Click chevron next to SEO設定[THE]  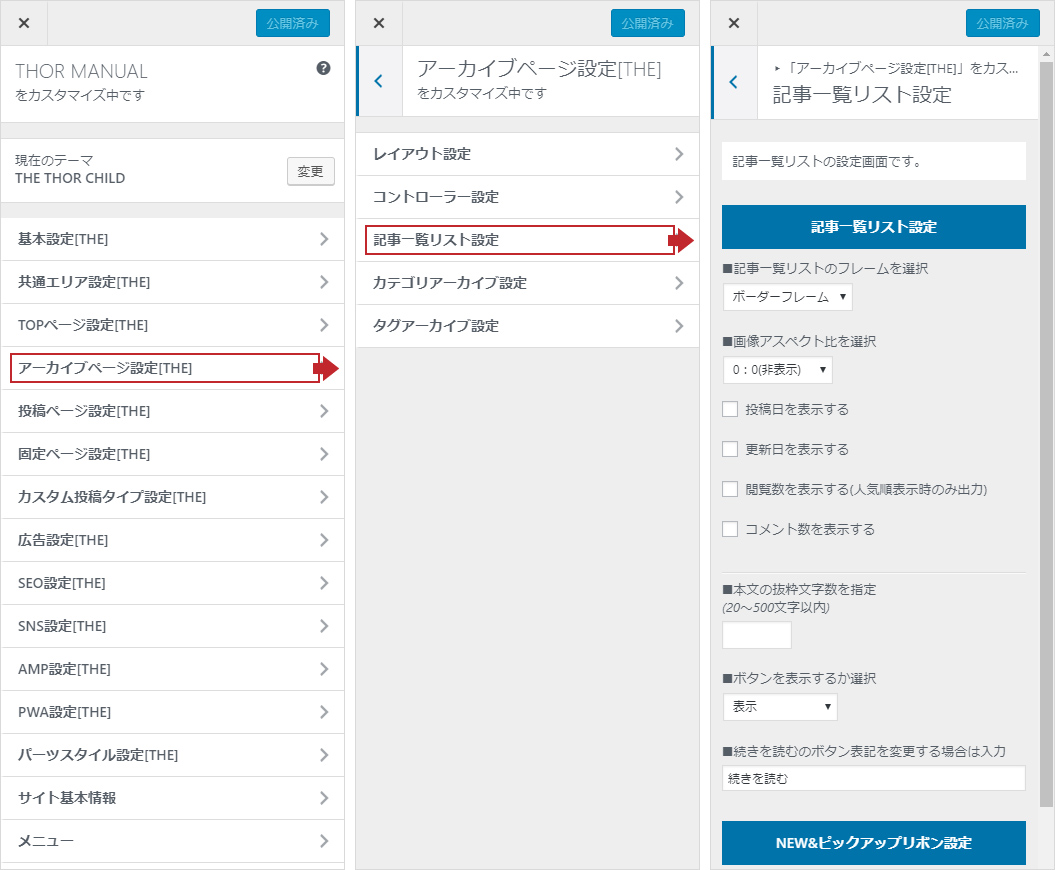323,583
